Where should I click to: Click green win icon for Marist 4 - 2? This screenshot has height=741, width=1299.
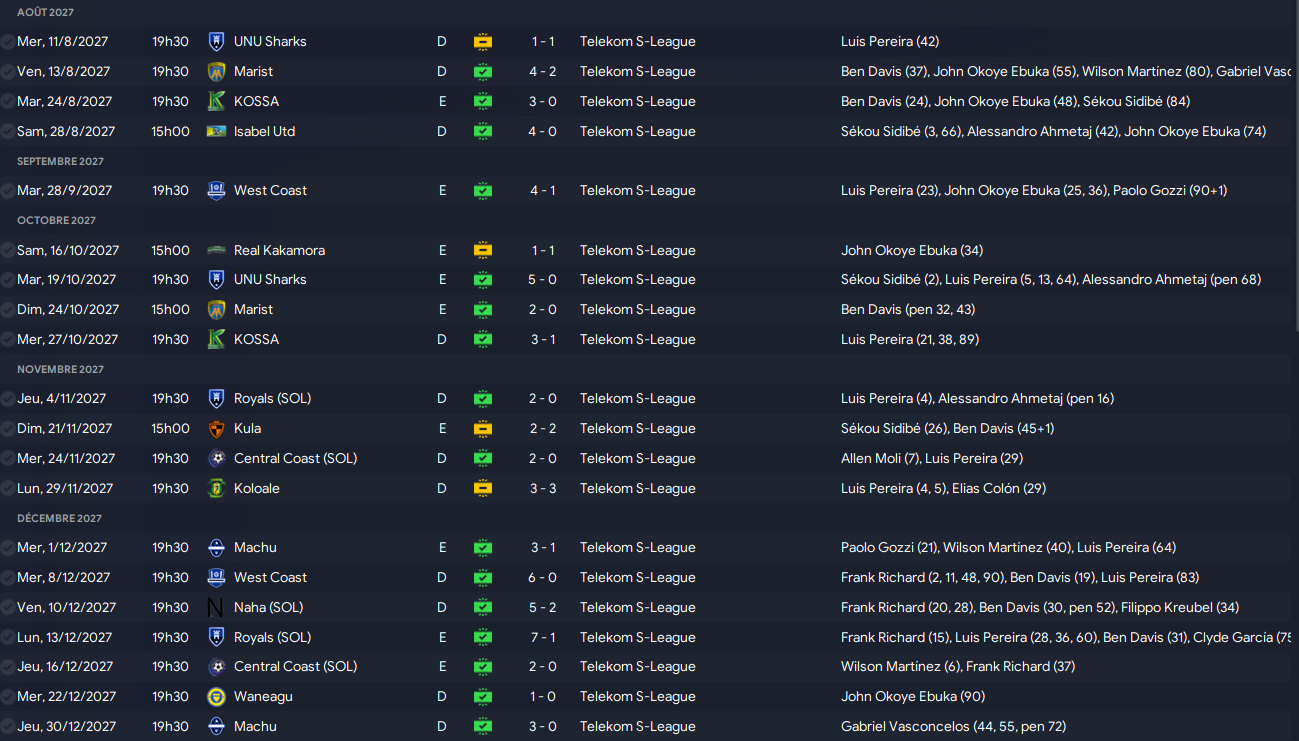[482, 71]
